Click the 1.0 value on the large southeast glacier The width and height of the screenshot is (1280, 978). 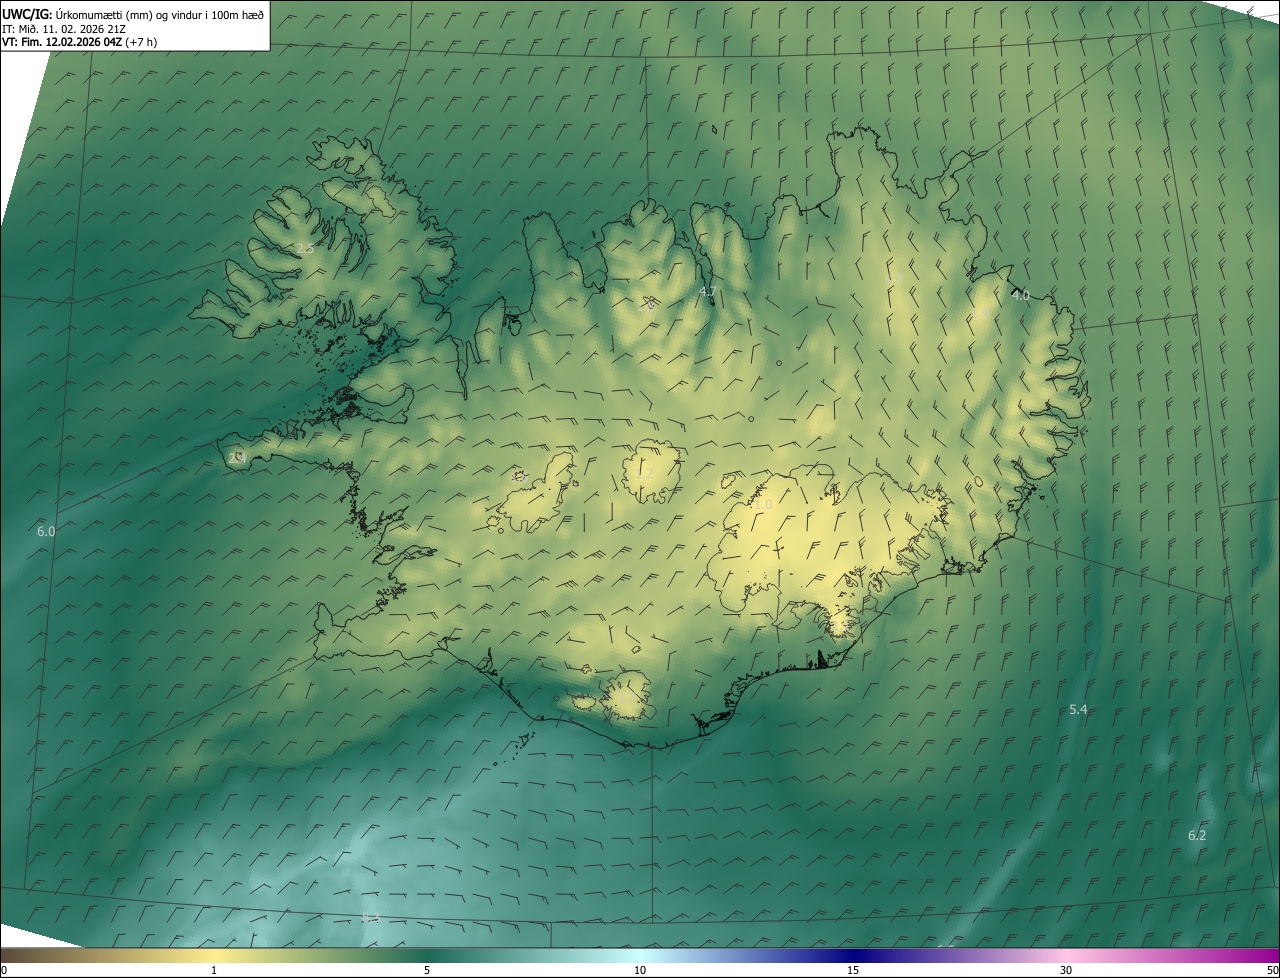tap(764, 506)
